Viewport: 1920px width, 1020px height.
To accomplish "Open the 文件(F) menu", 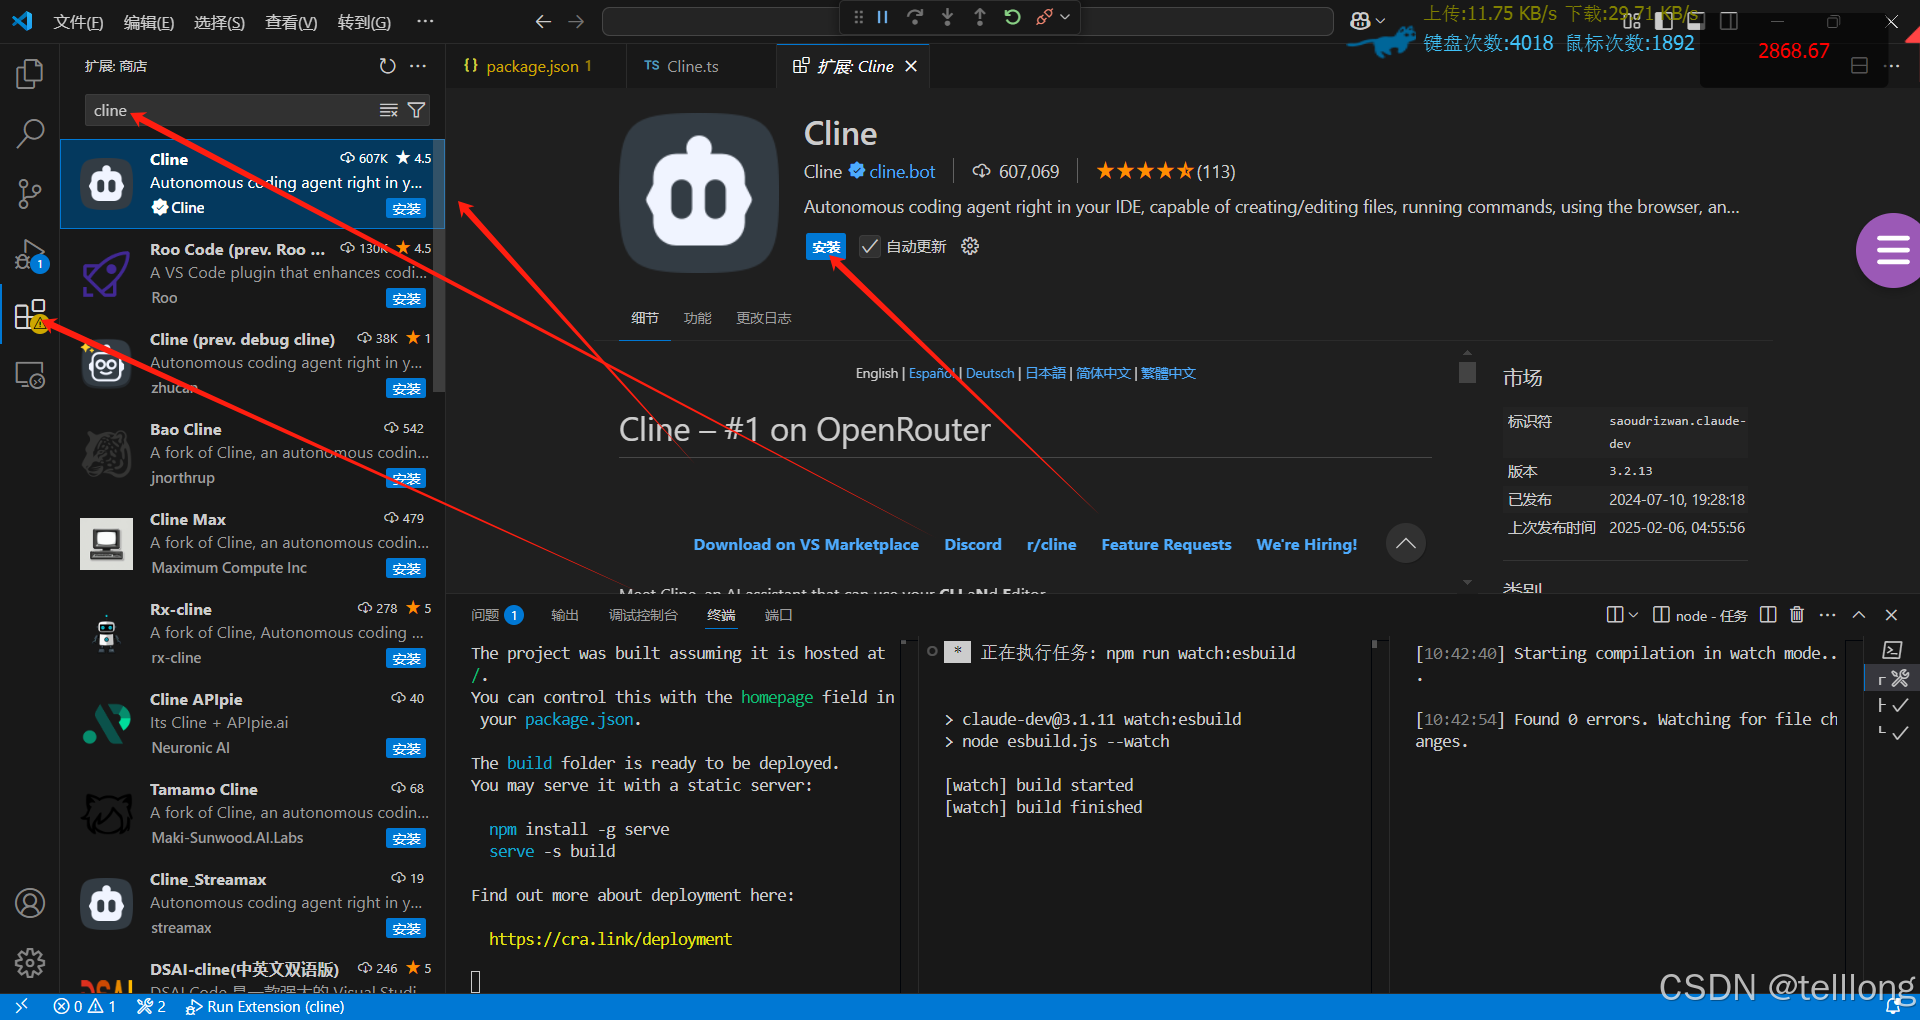I will [78, 22].
